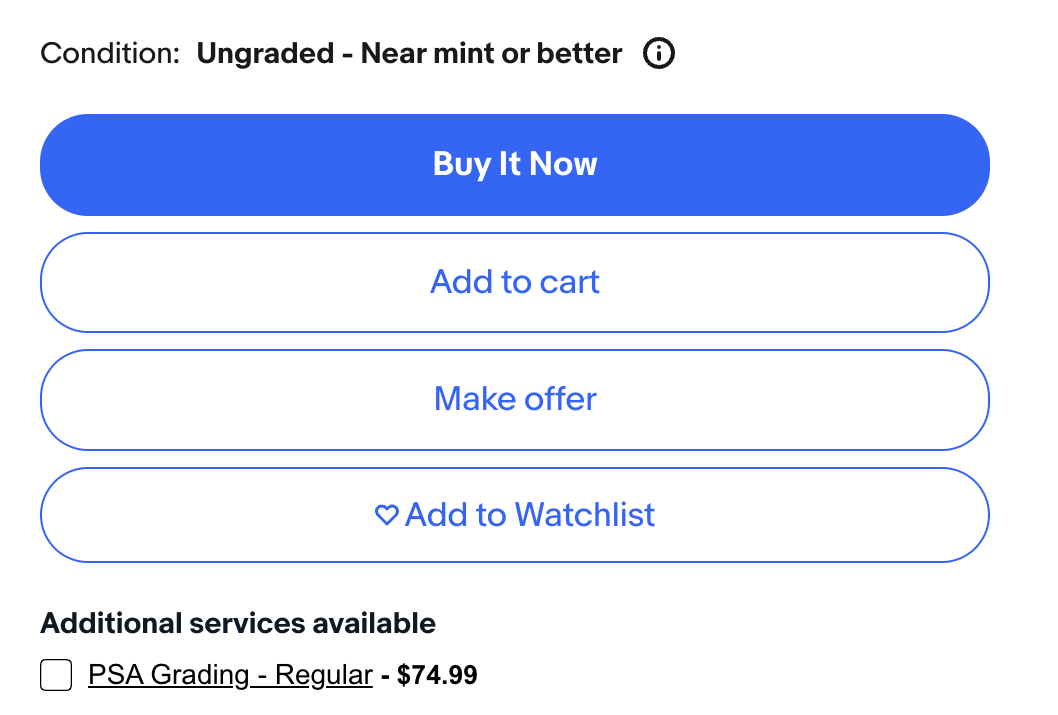Put this item into the cart

point(514,282)
